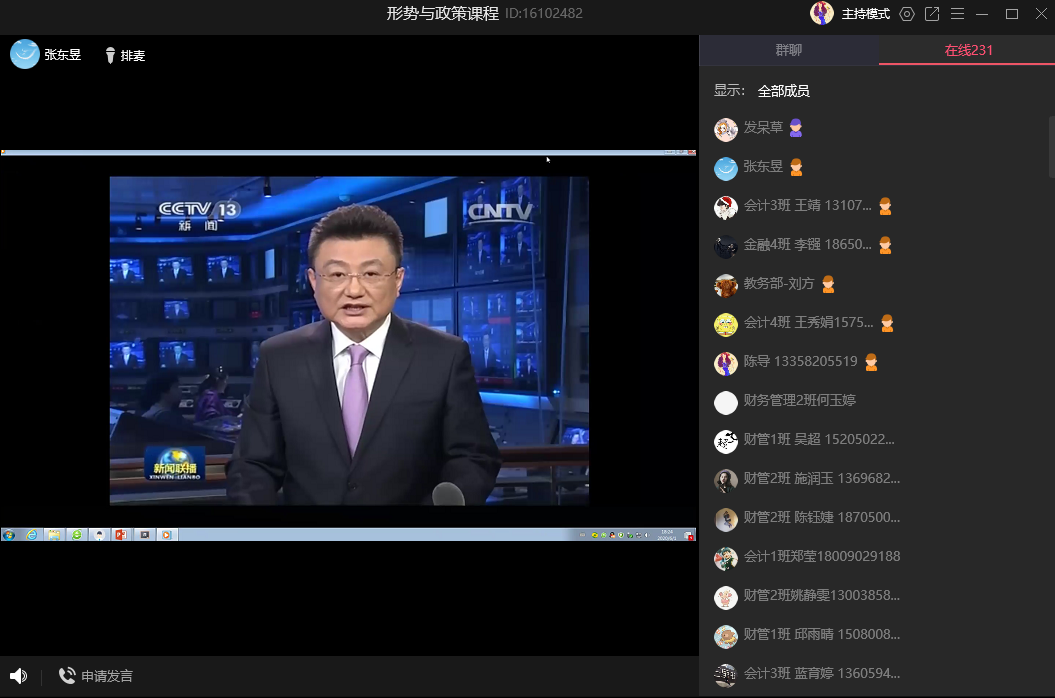Click the role badge next to 教务部-刘方
Screen dimensions: 1055x698
pyautogui.click(x=828, y=285)
